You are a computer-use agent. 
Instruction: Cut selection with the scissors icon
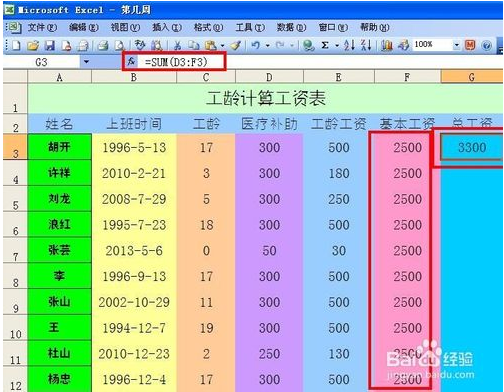pos(178,45)
